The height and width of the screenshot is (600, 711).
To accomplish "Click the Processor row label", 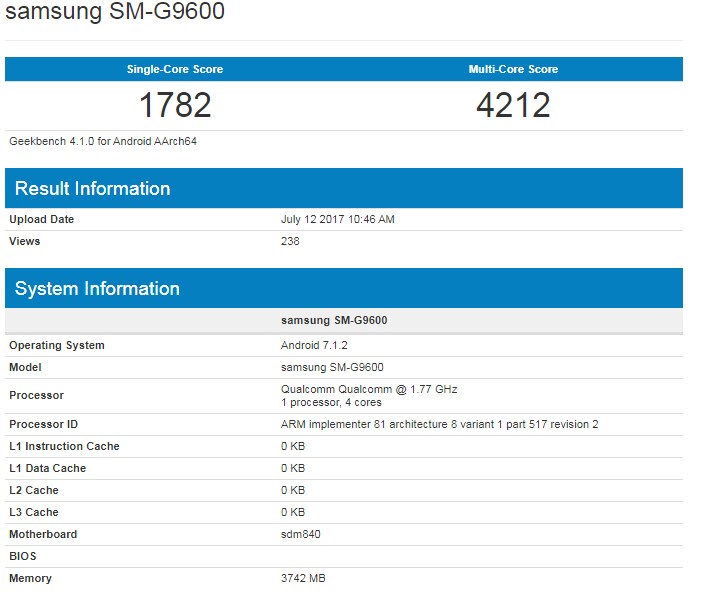I will pos(36,395).
